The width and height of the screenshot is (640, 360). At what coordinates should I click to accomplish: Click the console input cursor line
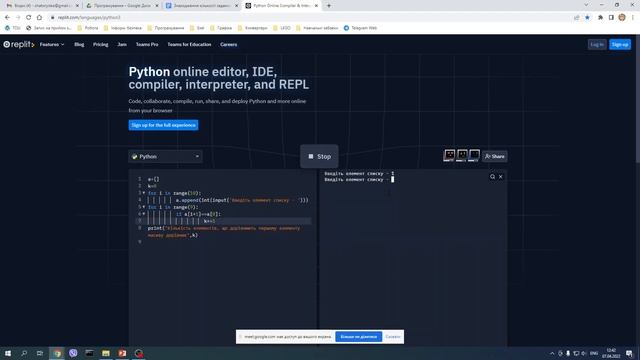click(359, 180)
